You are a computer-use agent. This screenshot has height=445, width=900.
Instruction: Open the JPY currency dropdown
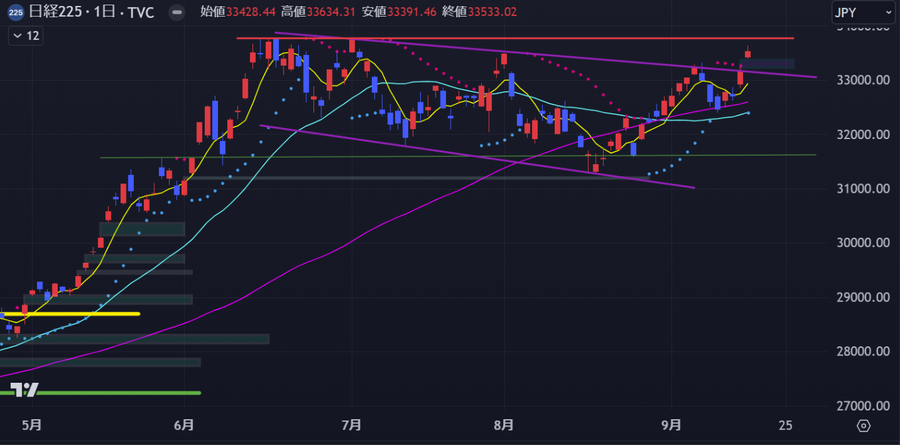point(862,12)
